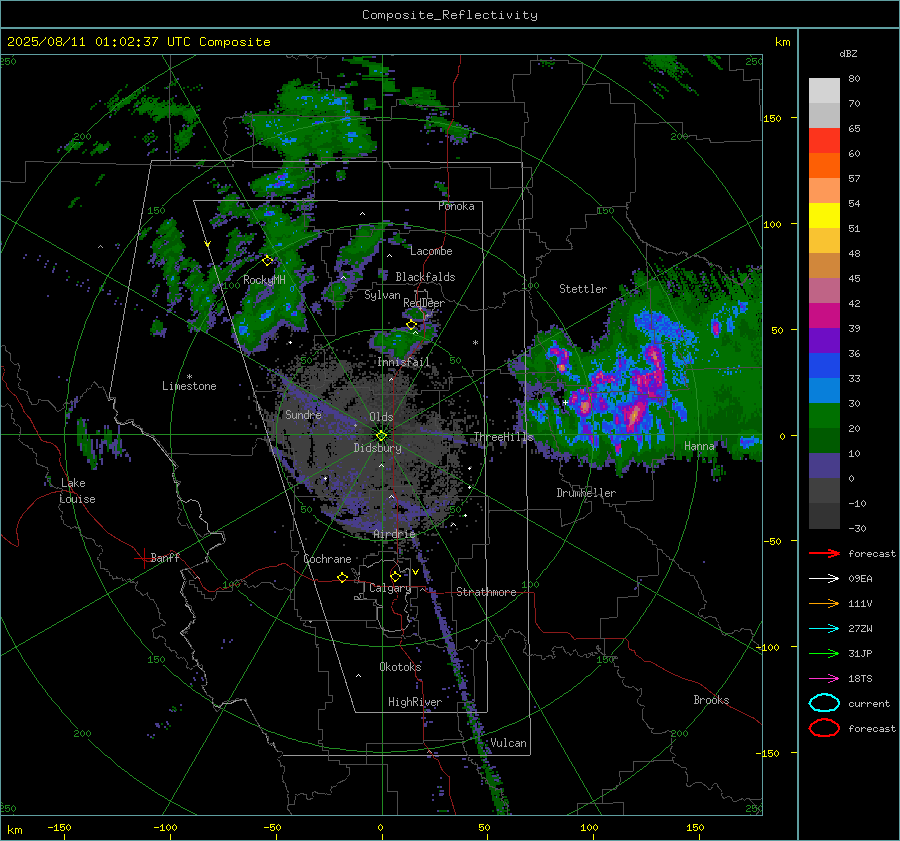Click the yellow diamond marker above Calgary label
This screenshot has height=841, width=900.
pyautogui.click(x=395, y=576)
